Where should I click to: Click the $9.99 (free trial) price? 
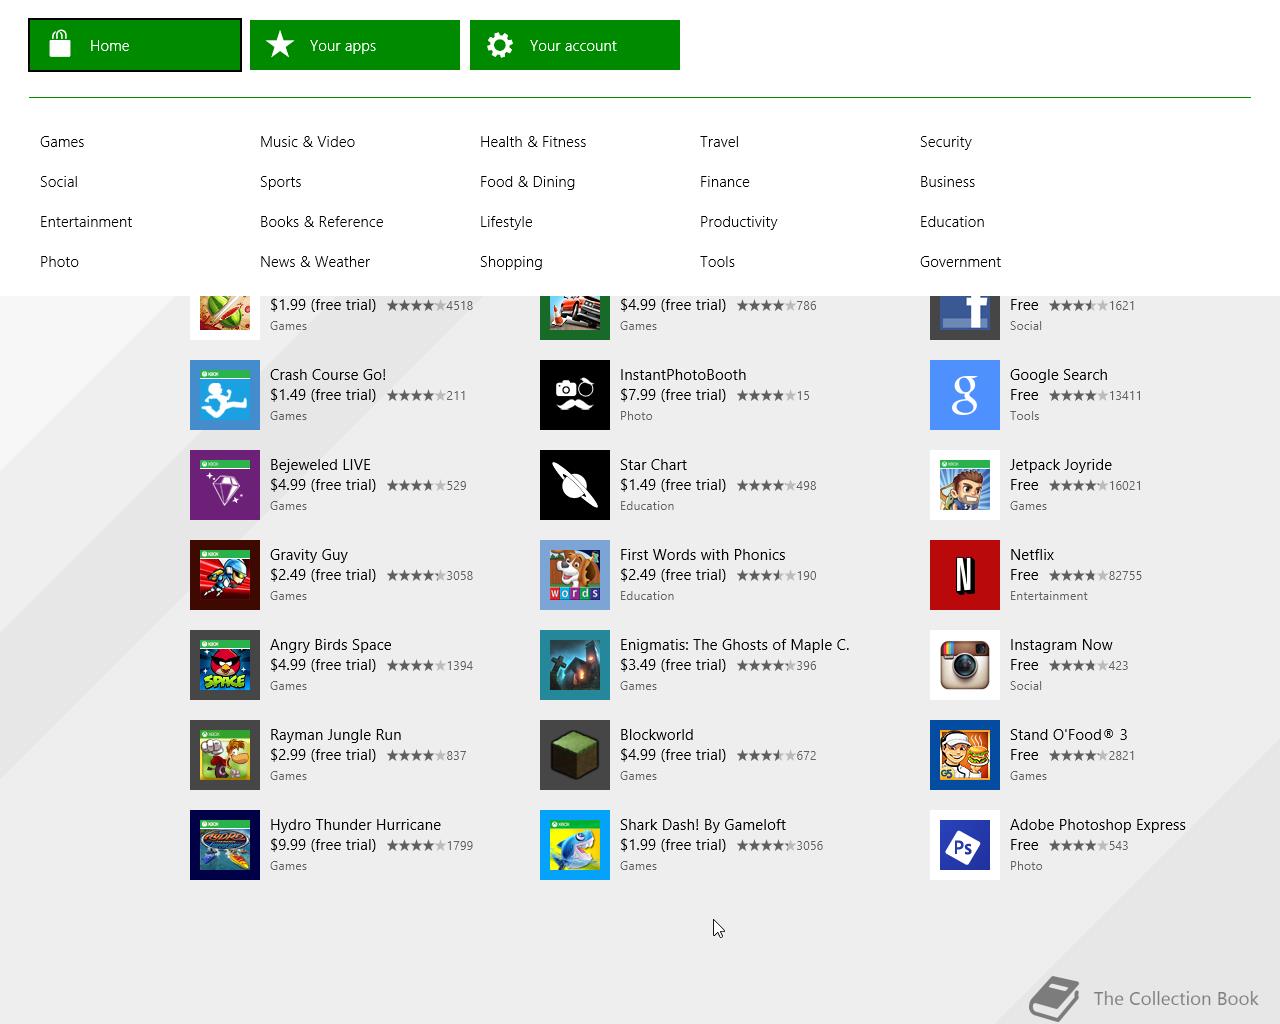(323, 845)
